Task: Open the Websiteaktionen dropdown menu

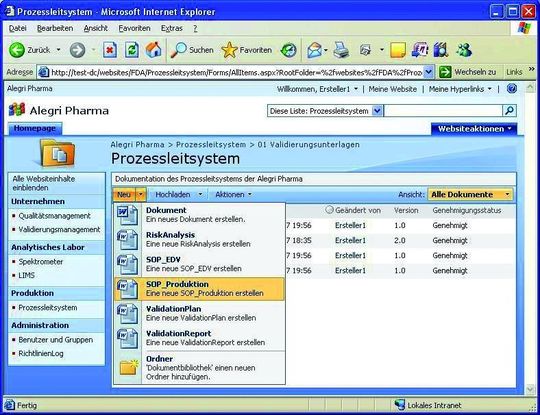Action: [474, 129]
